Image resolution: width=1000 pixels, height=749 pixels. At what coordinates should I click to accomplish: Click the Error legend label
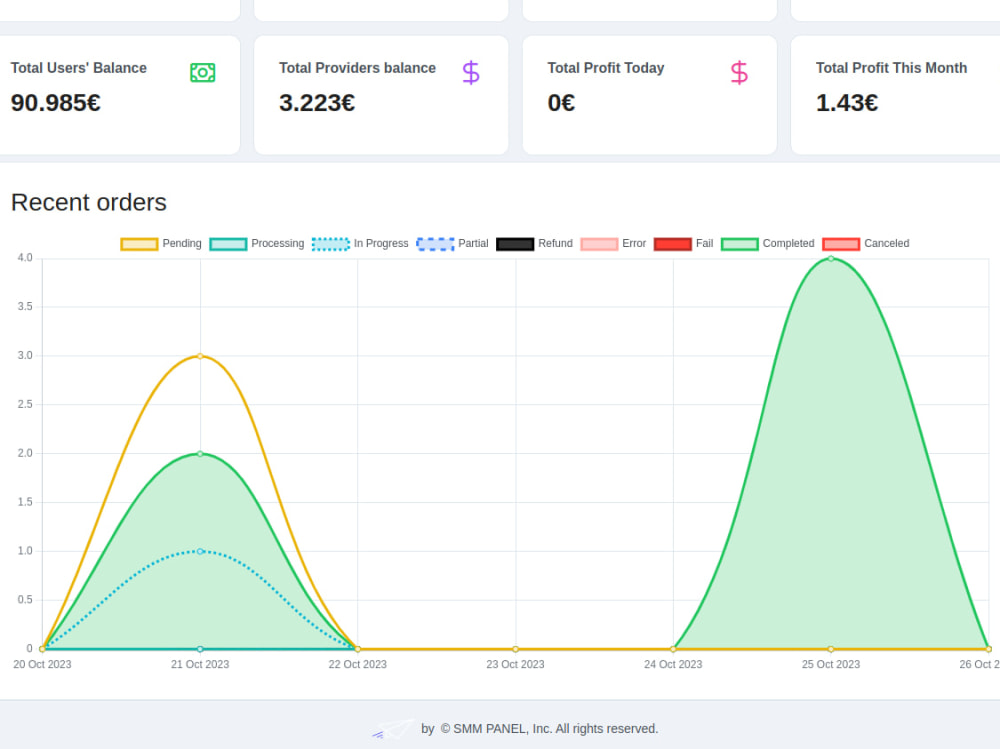[x=634, y=244]
